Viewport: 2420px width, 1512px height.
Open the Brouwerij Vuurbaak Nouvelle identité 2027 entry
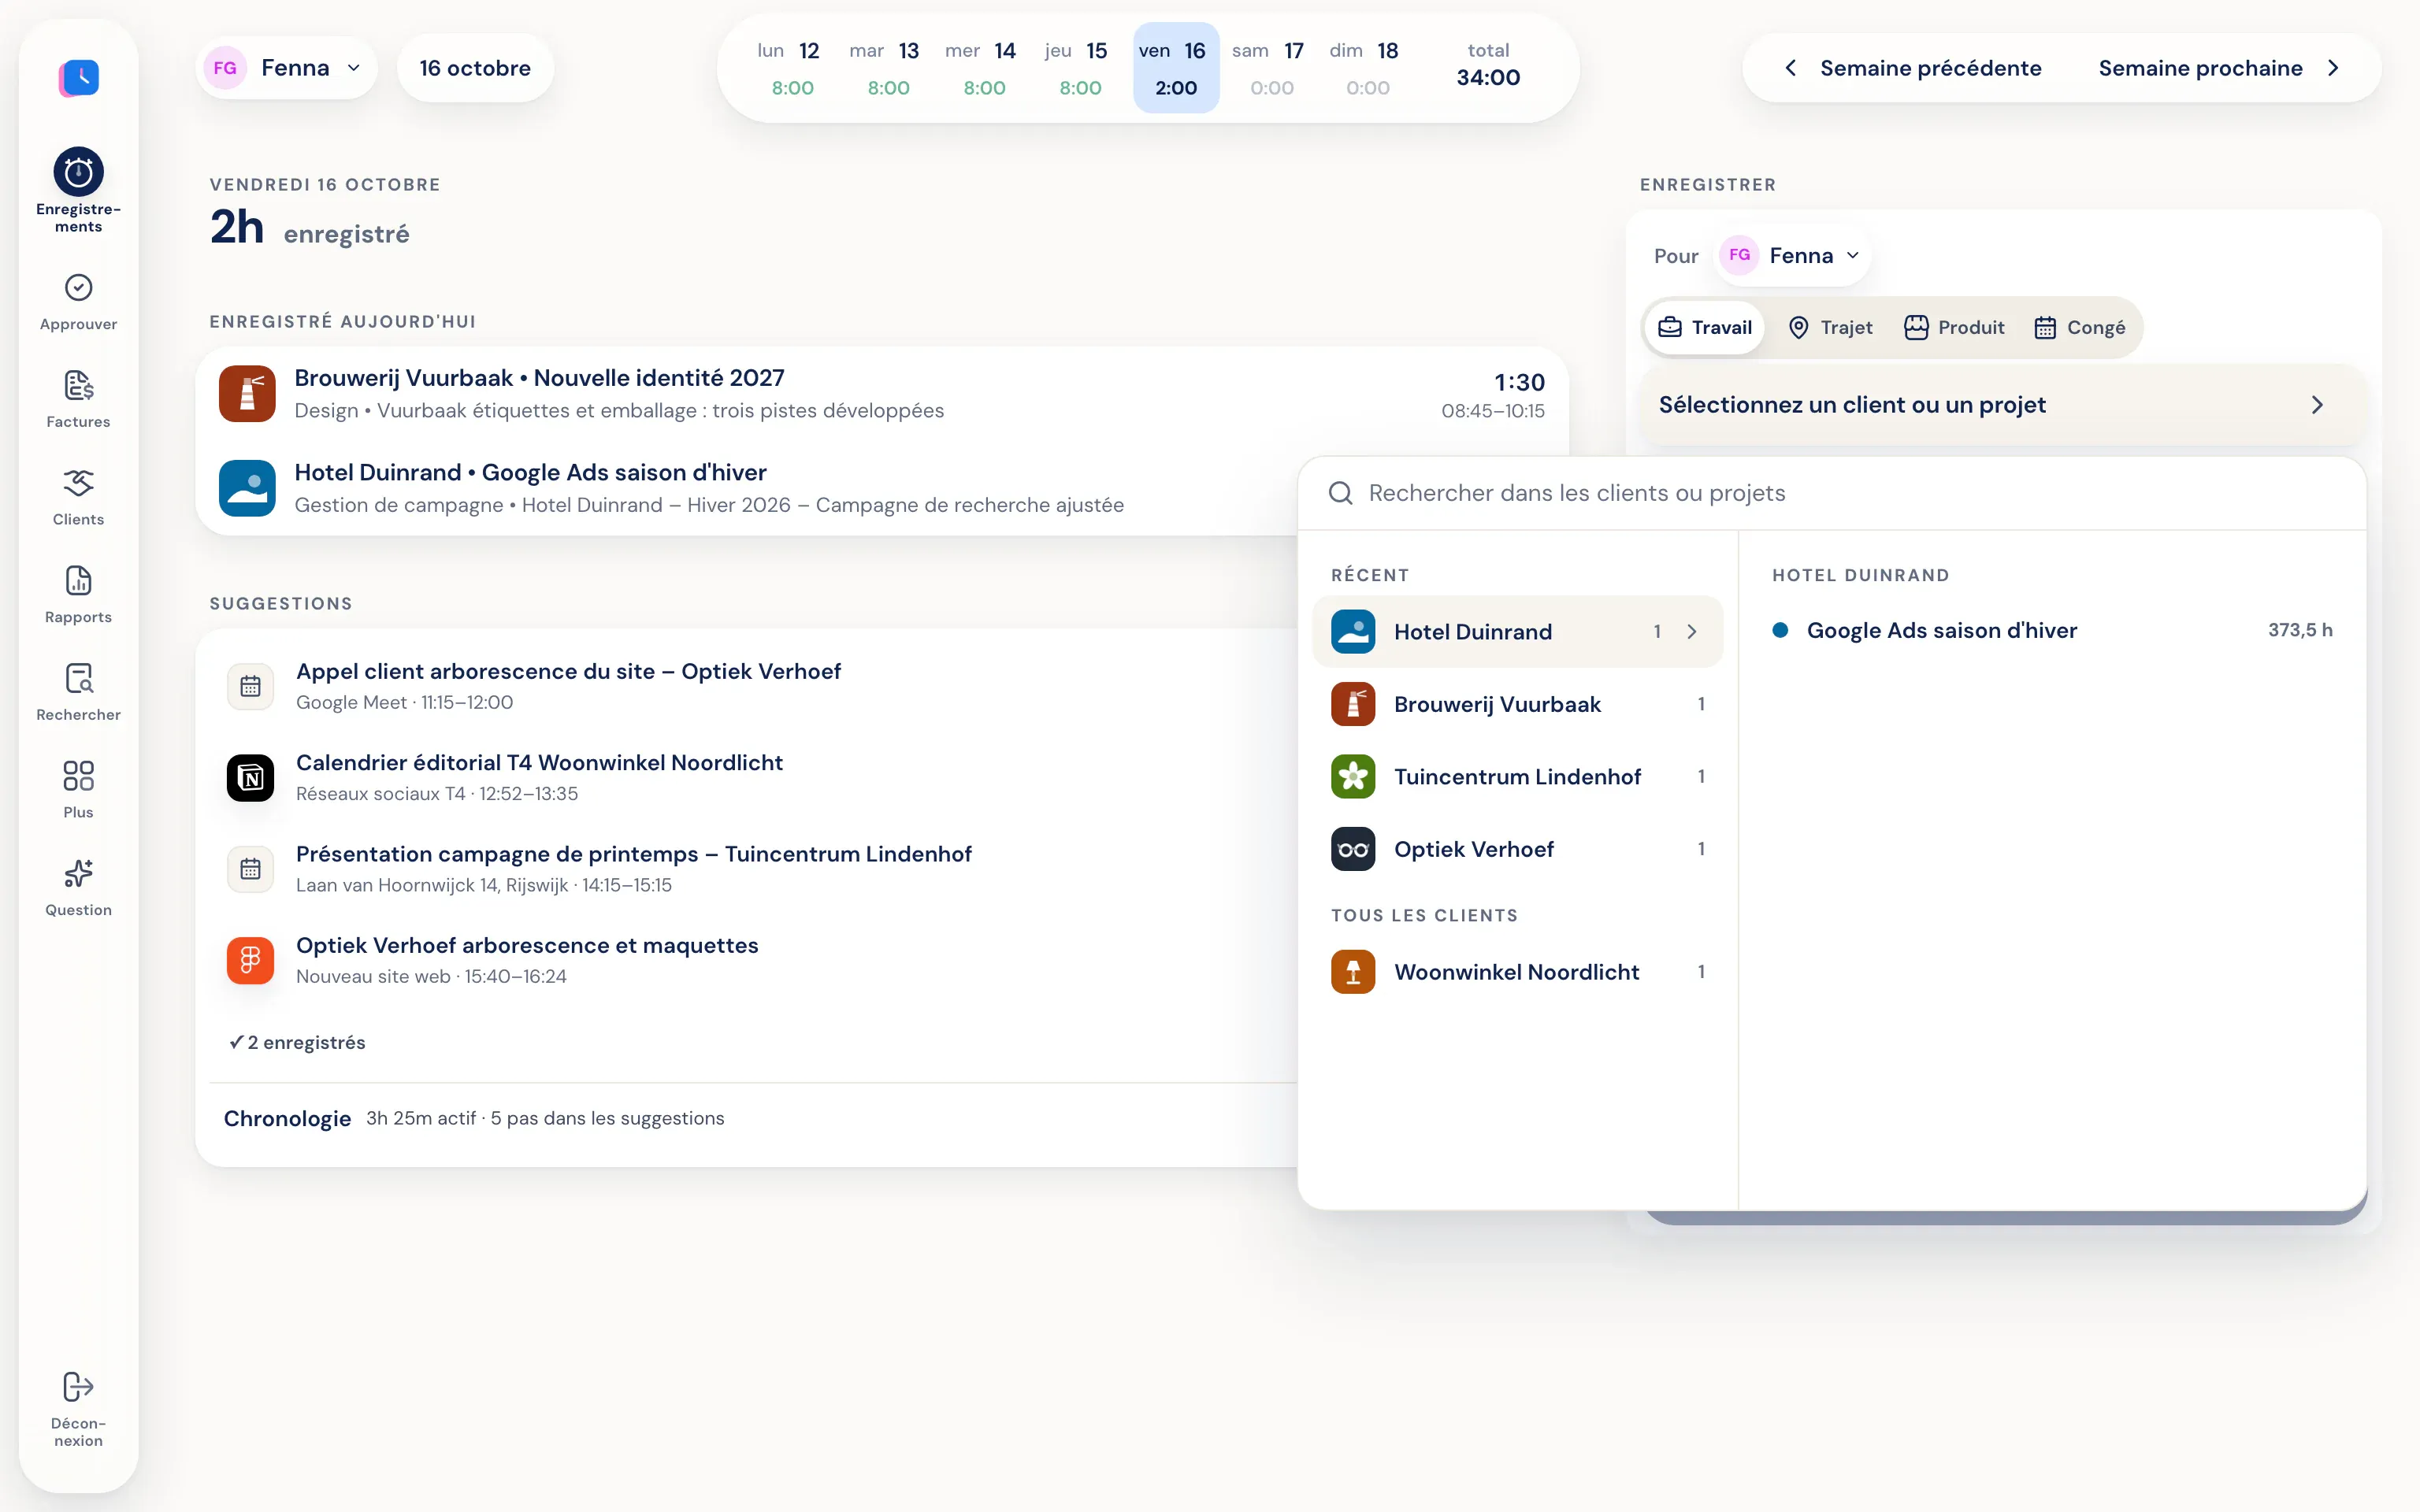882,394
